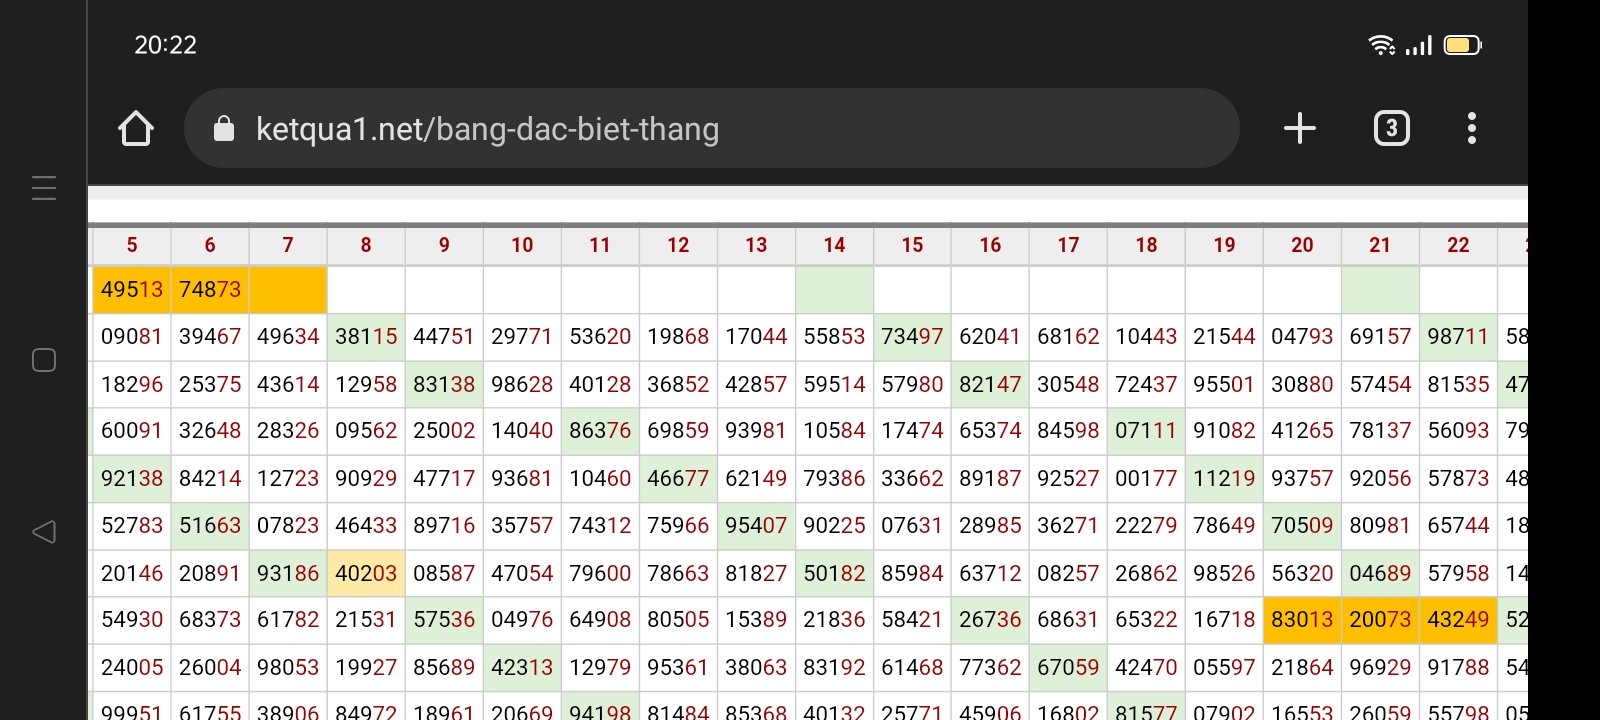Tap the browser home icon
The image size is (1600, 720).
click(136, 128)
